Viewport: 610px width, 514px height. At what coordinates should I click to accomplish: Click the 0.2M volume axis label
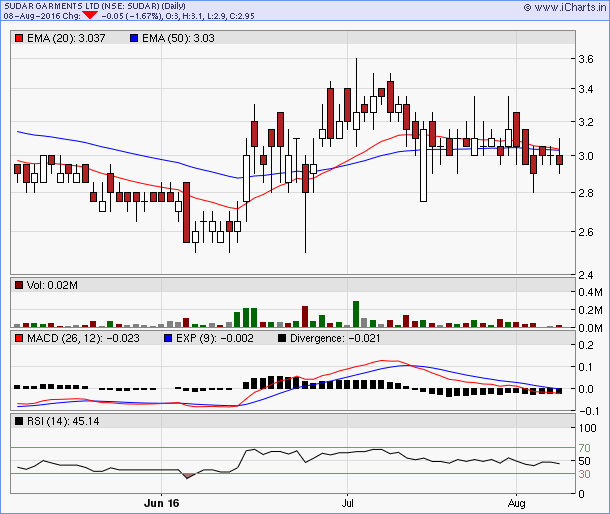(x=590, y=310)
